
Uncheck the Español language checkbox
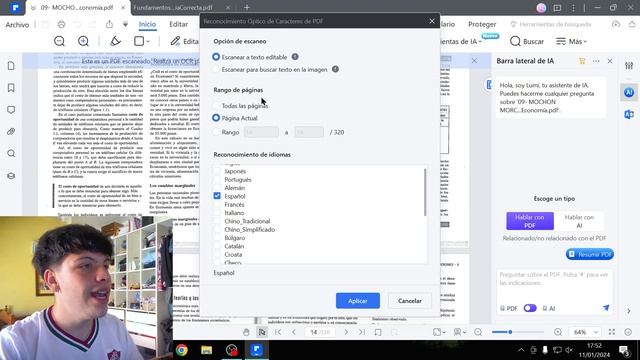tap(217, 196)
